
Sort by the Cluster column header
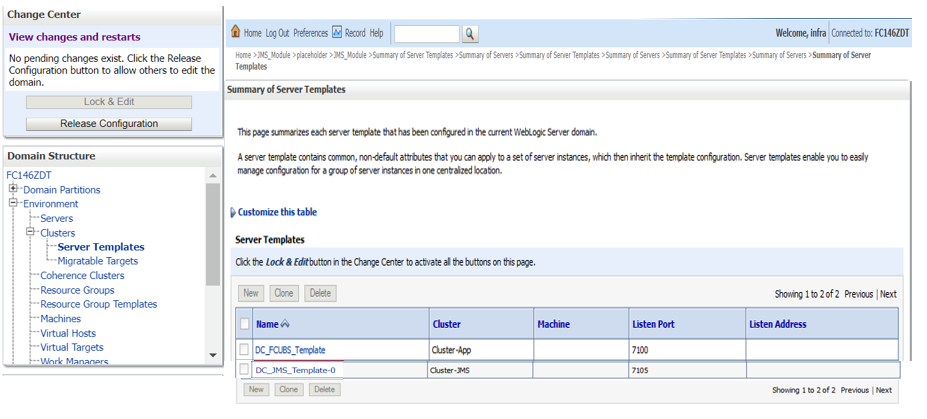[x=446, y=324]
